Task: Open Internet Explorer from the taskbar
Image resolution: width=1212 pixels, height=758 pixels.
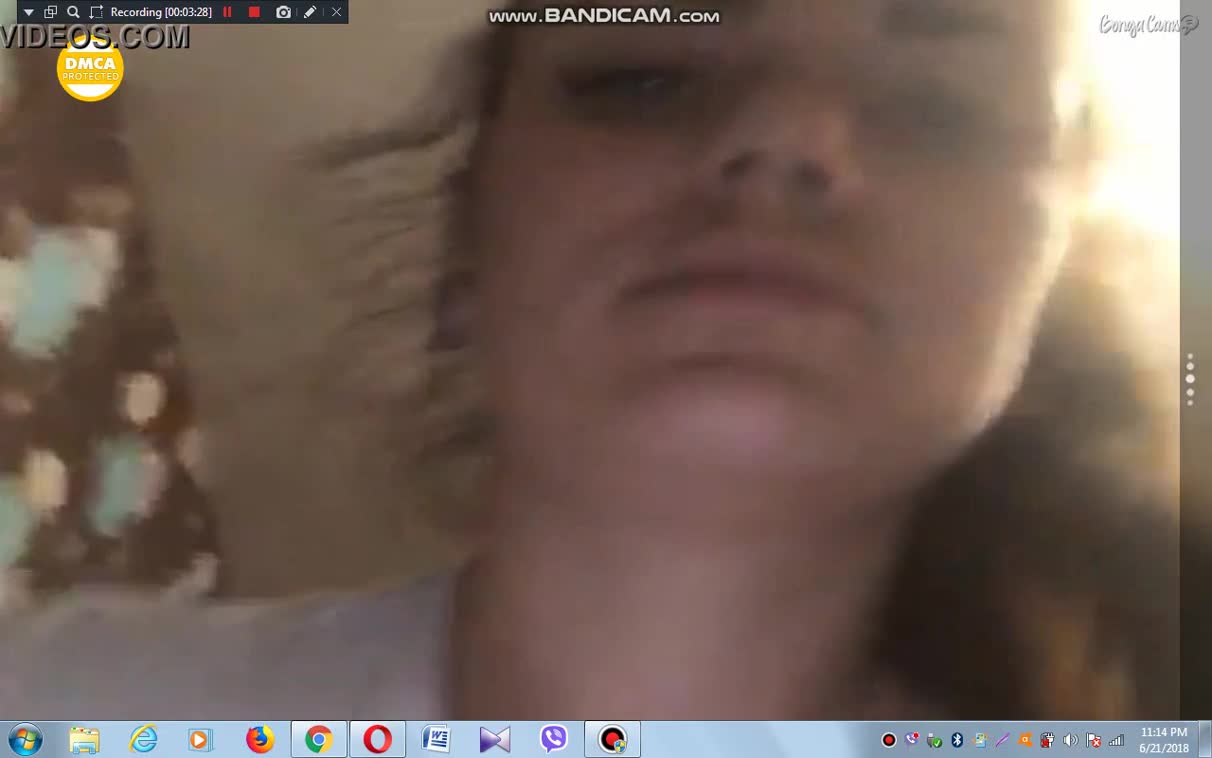Action: pyautogui.click(x=144, y=740)
